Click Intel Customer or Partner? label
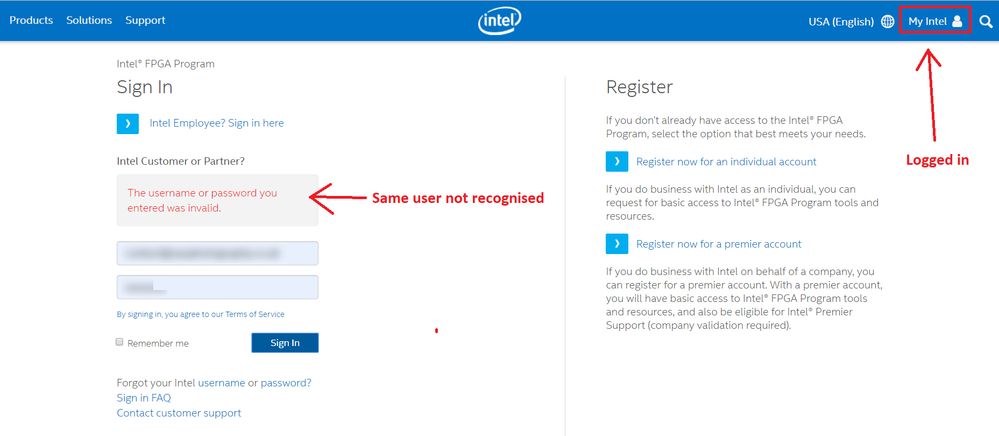 coord(180,161)
